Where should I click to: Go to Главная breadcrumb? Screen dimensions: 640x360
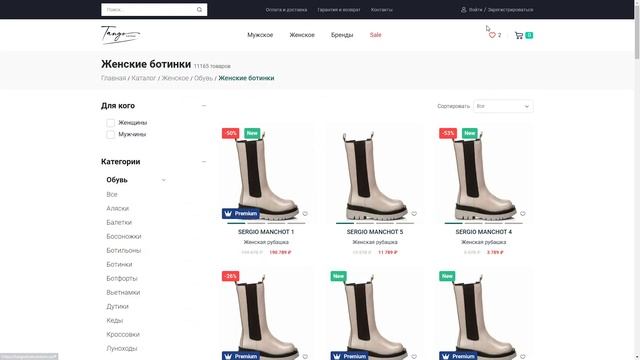tap(113, 78)
